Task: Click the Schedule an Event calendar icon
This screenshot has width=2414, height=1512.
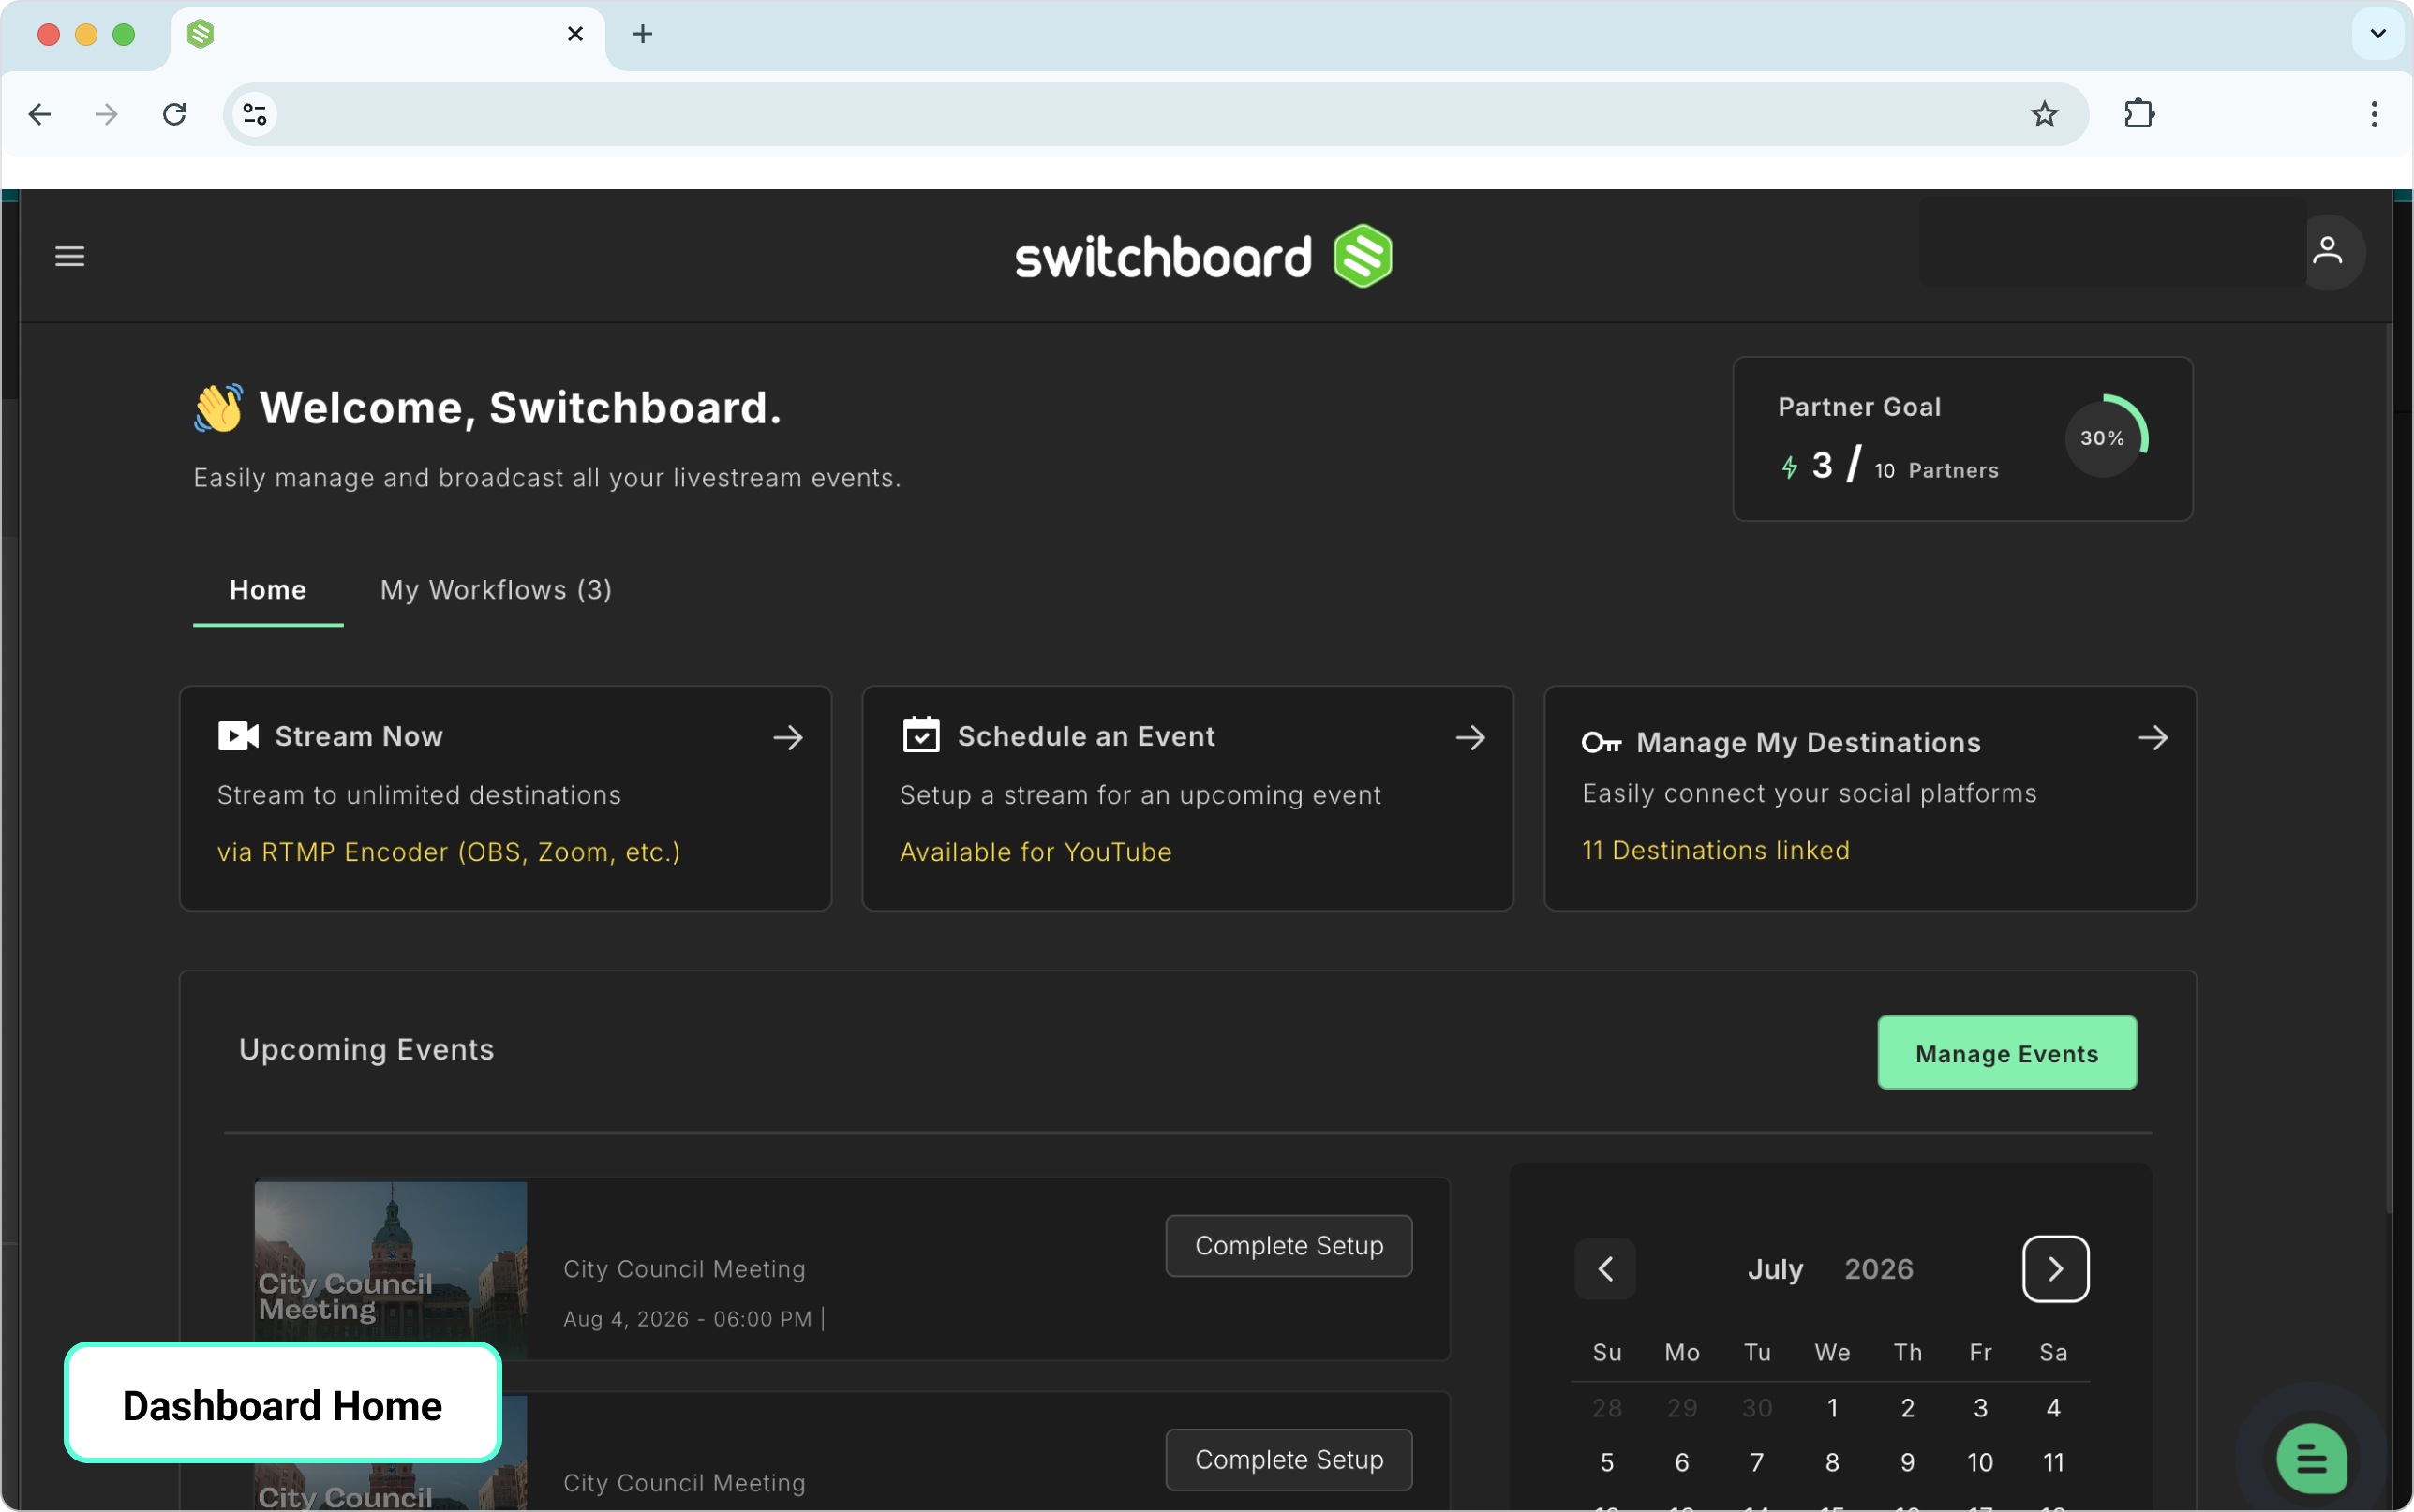Action: [921, 735]
